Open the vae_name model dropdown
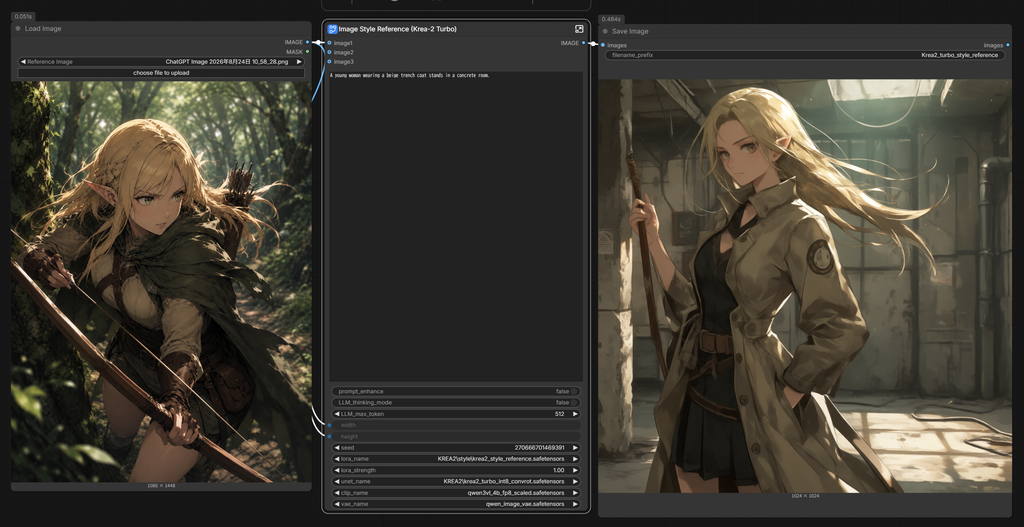 [456, 504]
